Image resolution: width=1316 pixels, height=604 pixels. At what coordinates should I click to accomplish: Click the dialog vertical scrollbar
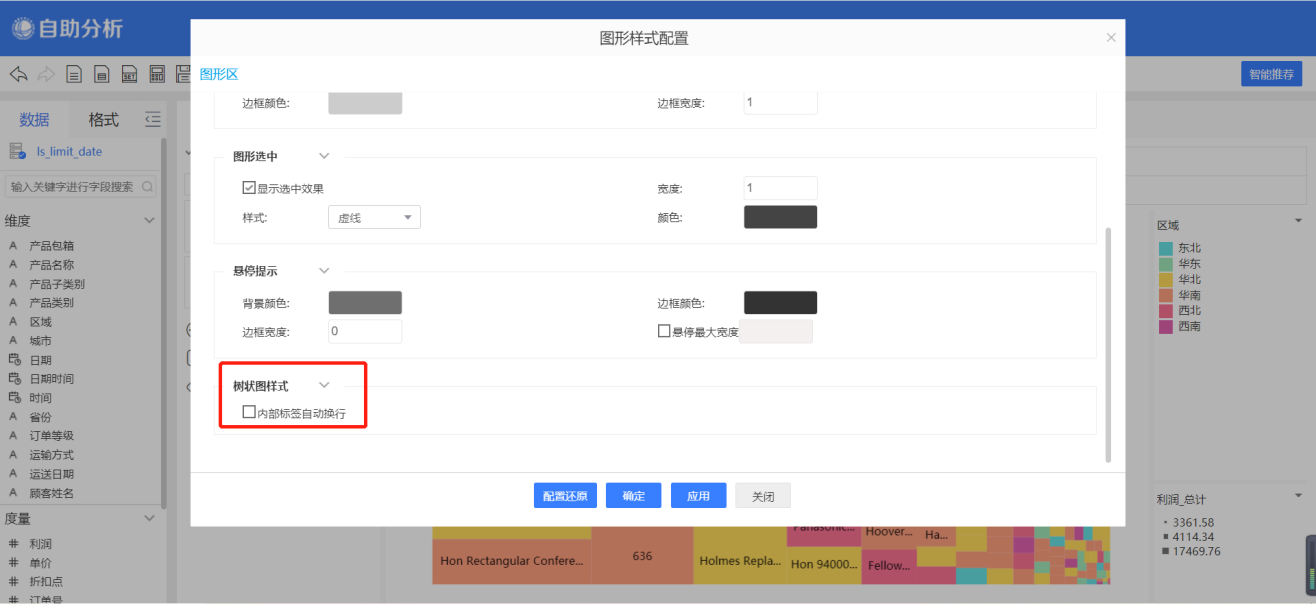1107,344
